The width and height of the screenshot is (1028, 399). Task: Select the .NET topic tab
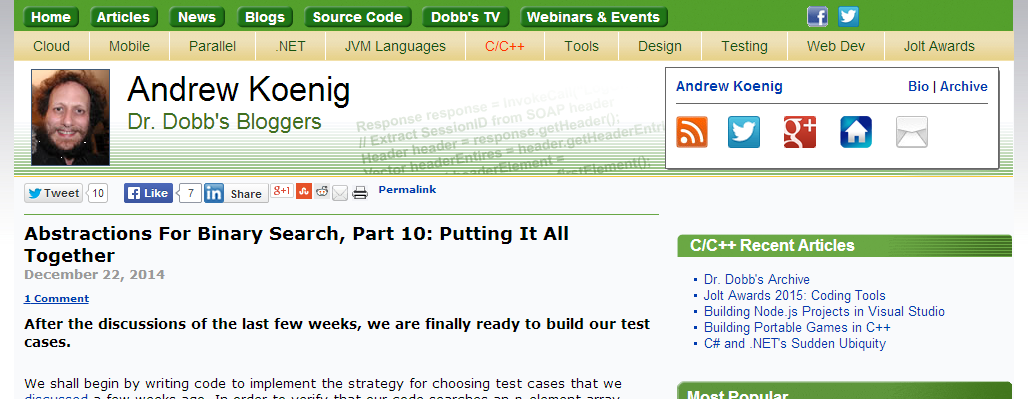290,47
